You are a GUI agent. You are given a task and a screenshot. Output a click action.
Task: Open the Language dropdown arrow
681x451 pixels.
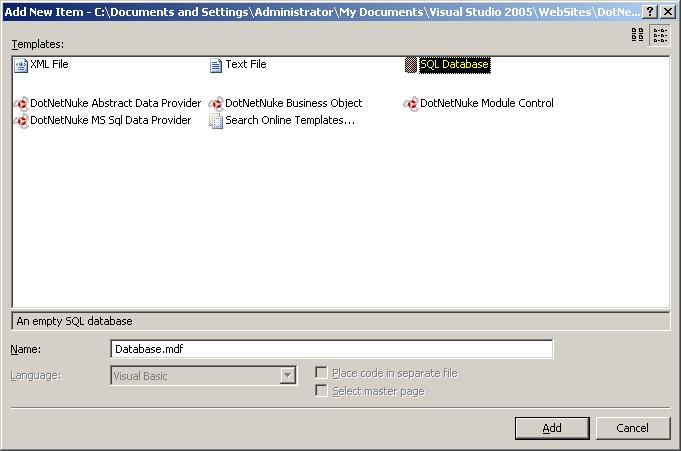coord(288,376)
